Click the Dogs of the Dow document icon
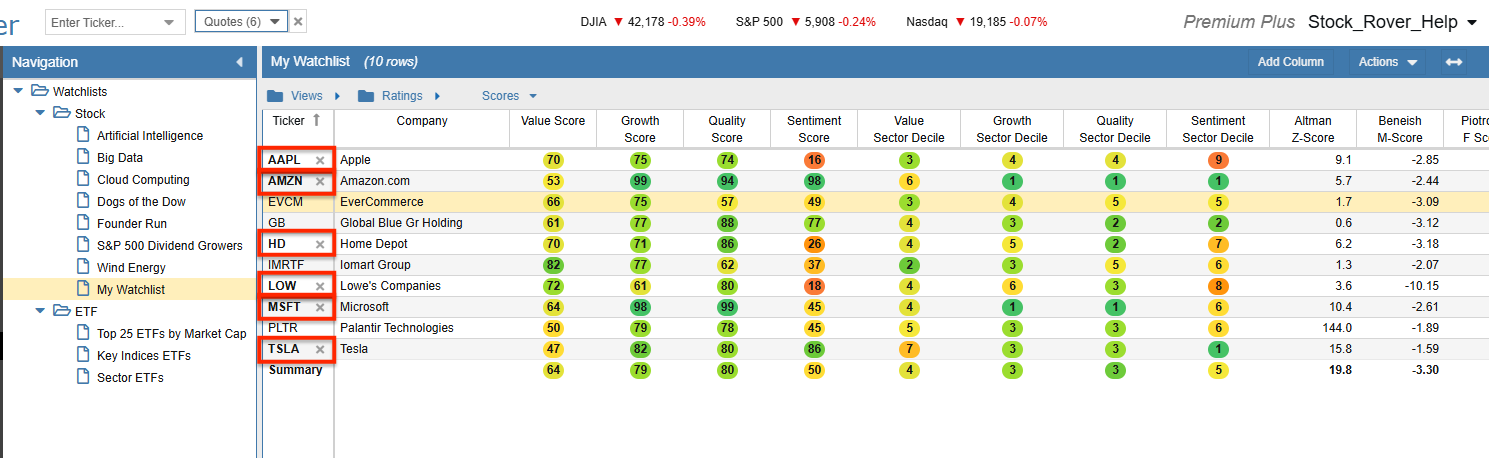 pos(84,201)
